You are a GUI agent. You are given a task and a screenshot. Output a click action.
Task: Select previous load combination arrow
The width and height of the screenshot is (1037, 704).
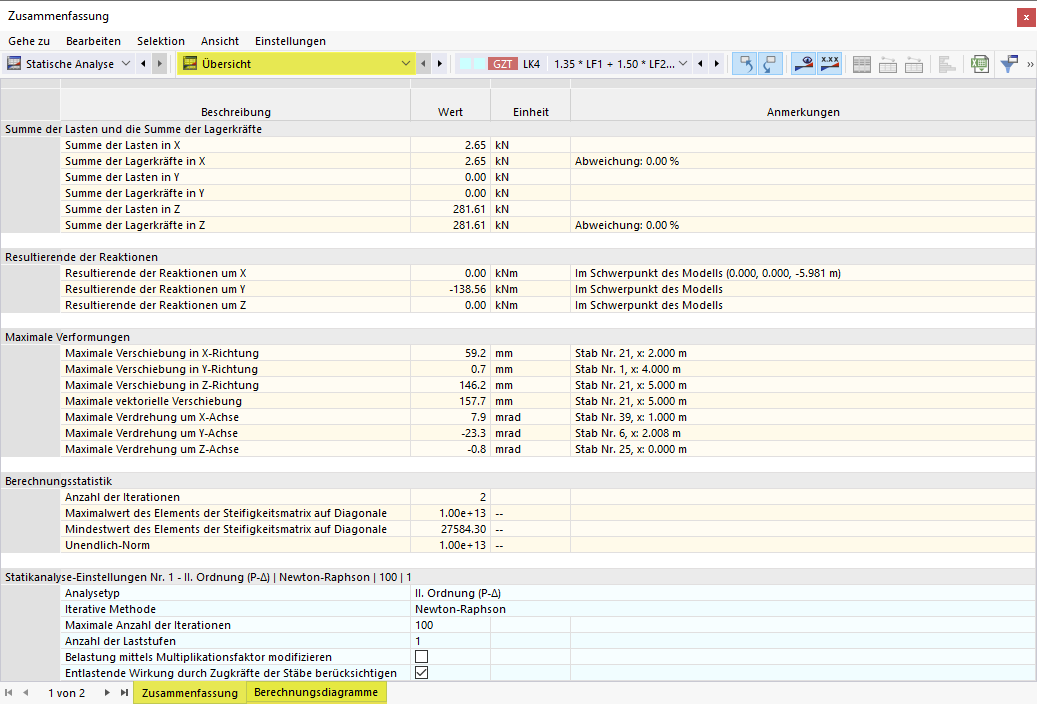[x=700, y=64]
